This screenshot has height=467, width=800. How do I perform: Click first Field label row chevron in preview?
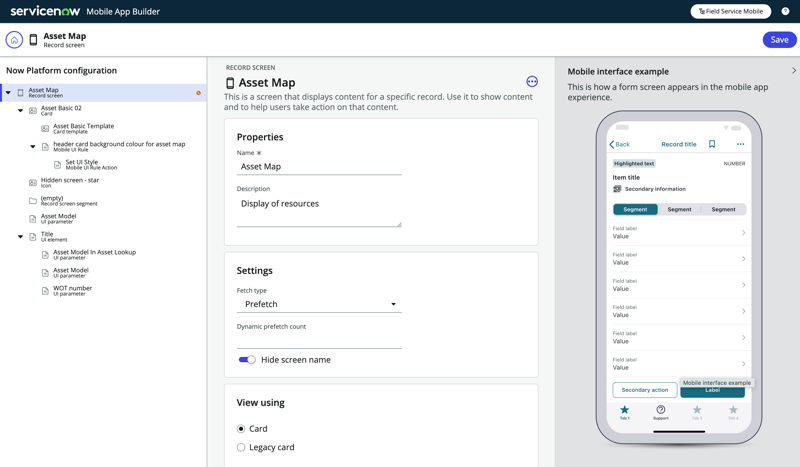[743, 233]
